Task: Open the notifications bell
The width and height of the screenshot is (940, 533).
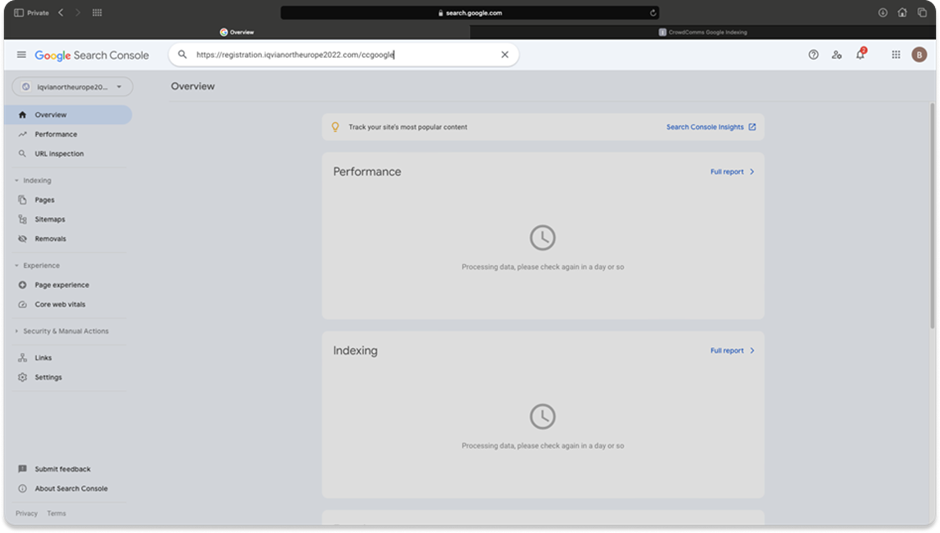Action: click(x=860, y=55)
